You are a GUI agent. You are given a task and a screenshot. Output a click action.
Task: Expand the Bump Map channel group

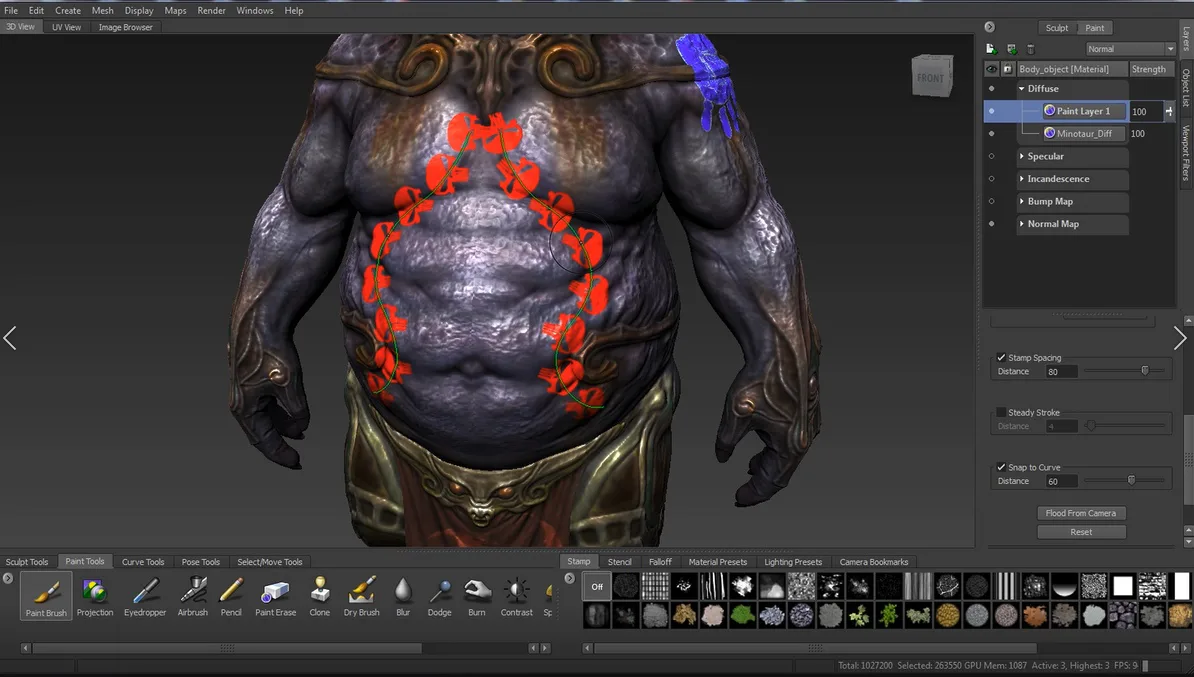(1022, 201)
